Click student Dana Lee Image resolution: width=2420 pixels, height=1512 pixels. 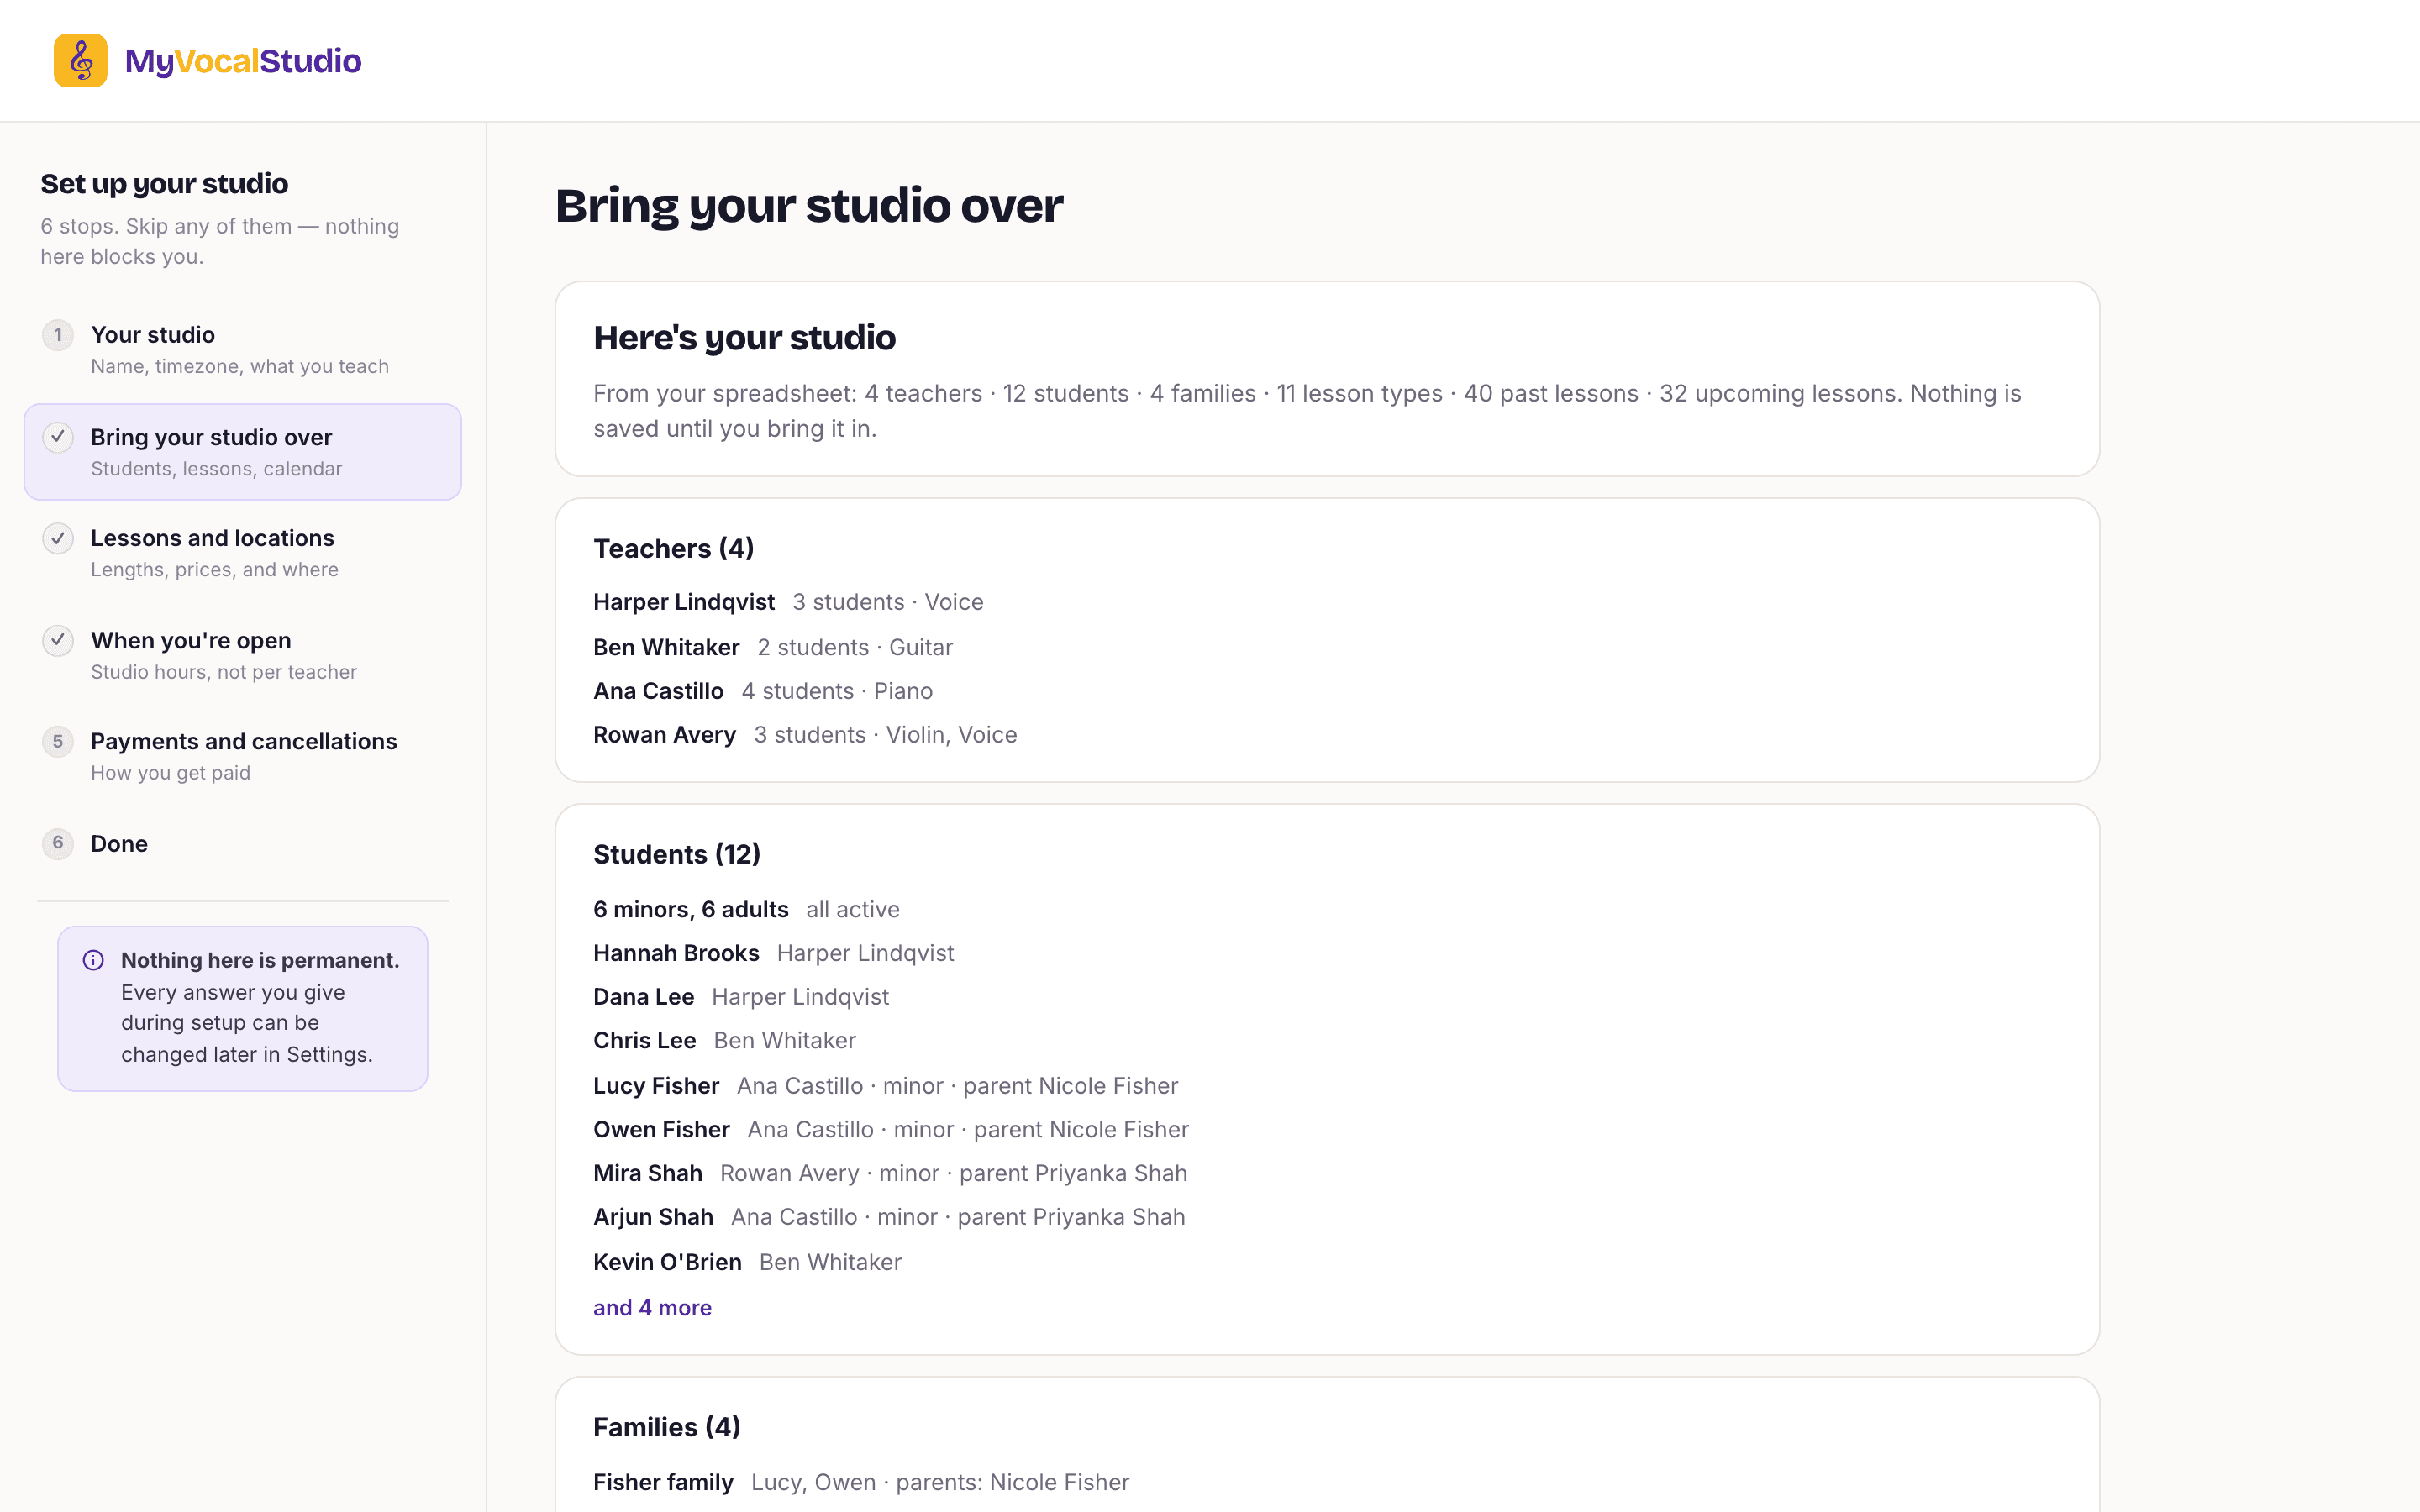643,997
